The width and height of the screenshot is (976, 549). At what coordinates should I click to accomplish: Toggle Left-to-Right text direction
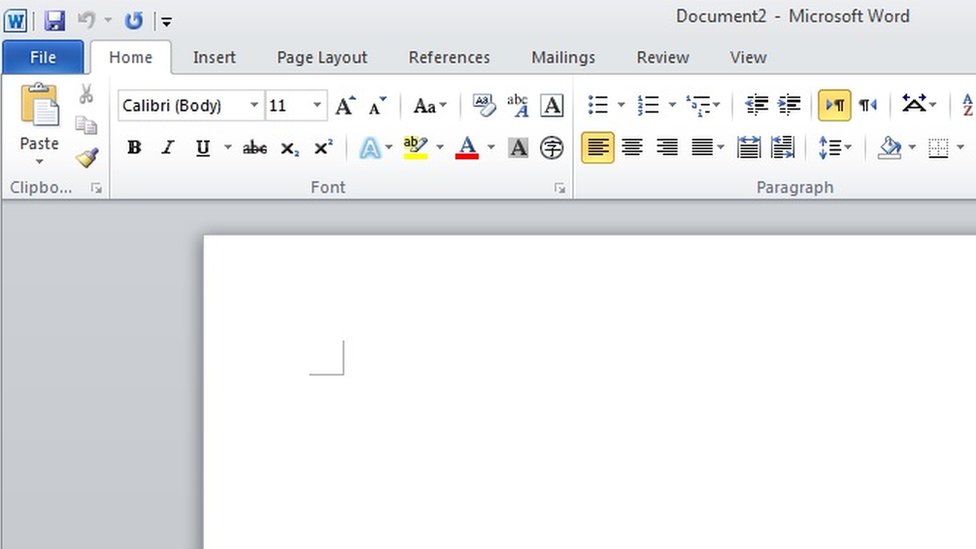pyautogui.click(x=835, y=105)
